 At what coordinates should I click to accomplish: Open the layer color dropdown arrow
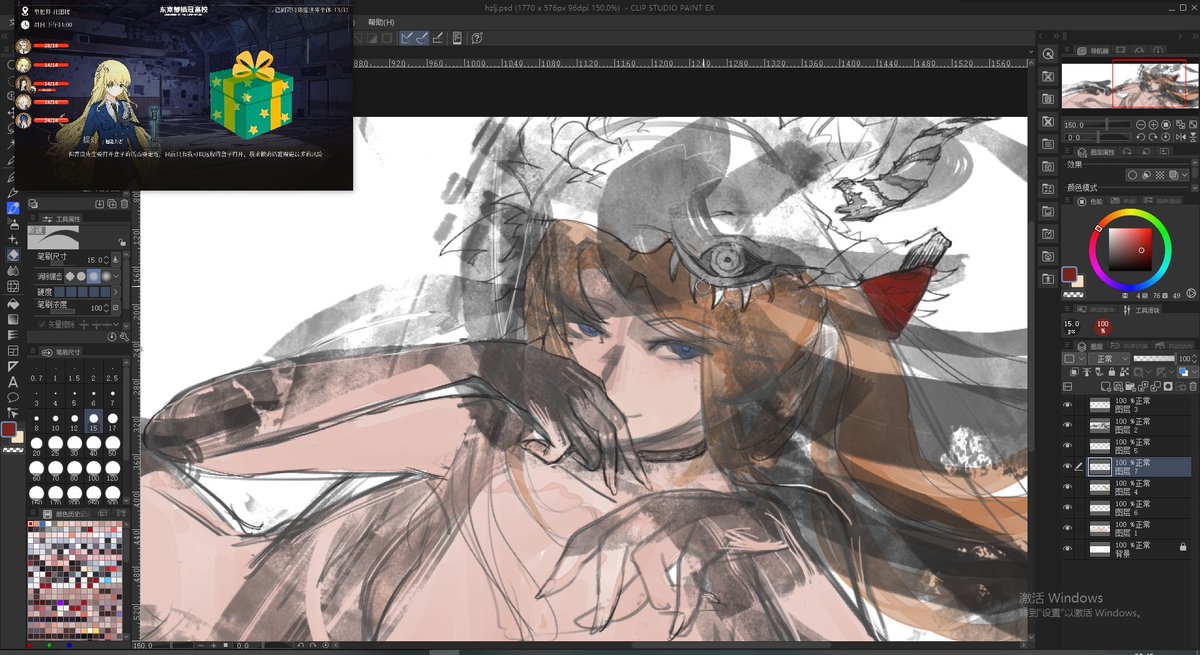pos(1195,372)
